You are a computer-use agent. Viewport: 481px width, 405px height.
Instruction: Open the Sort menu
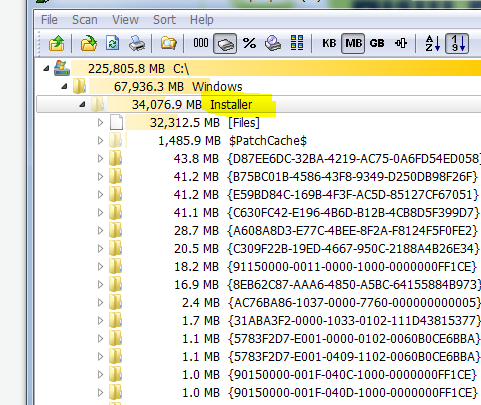coord(164,20)
